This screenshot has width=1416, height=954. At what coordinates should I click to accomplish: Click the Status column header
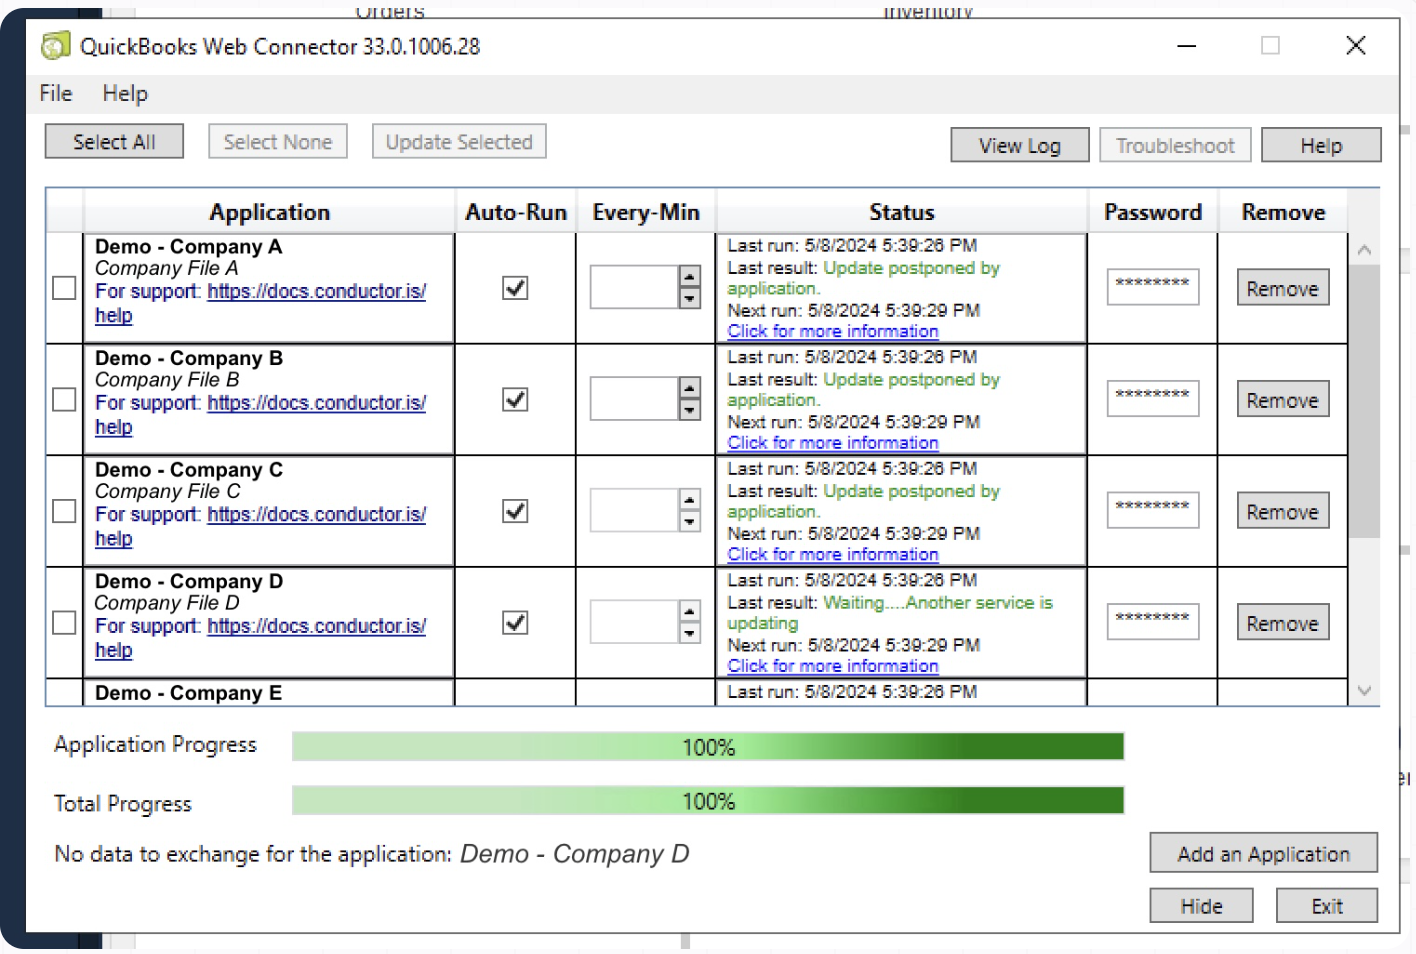click(901, 212)
